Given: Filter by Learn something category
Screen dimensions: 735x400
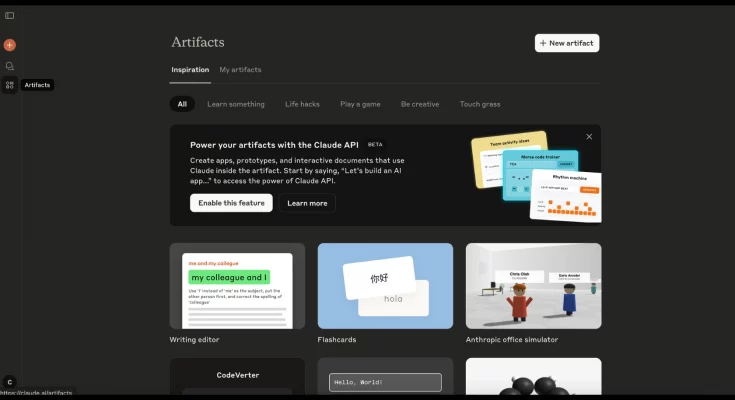Looking at the screenshot, I should [x=236, y=104].
